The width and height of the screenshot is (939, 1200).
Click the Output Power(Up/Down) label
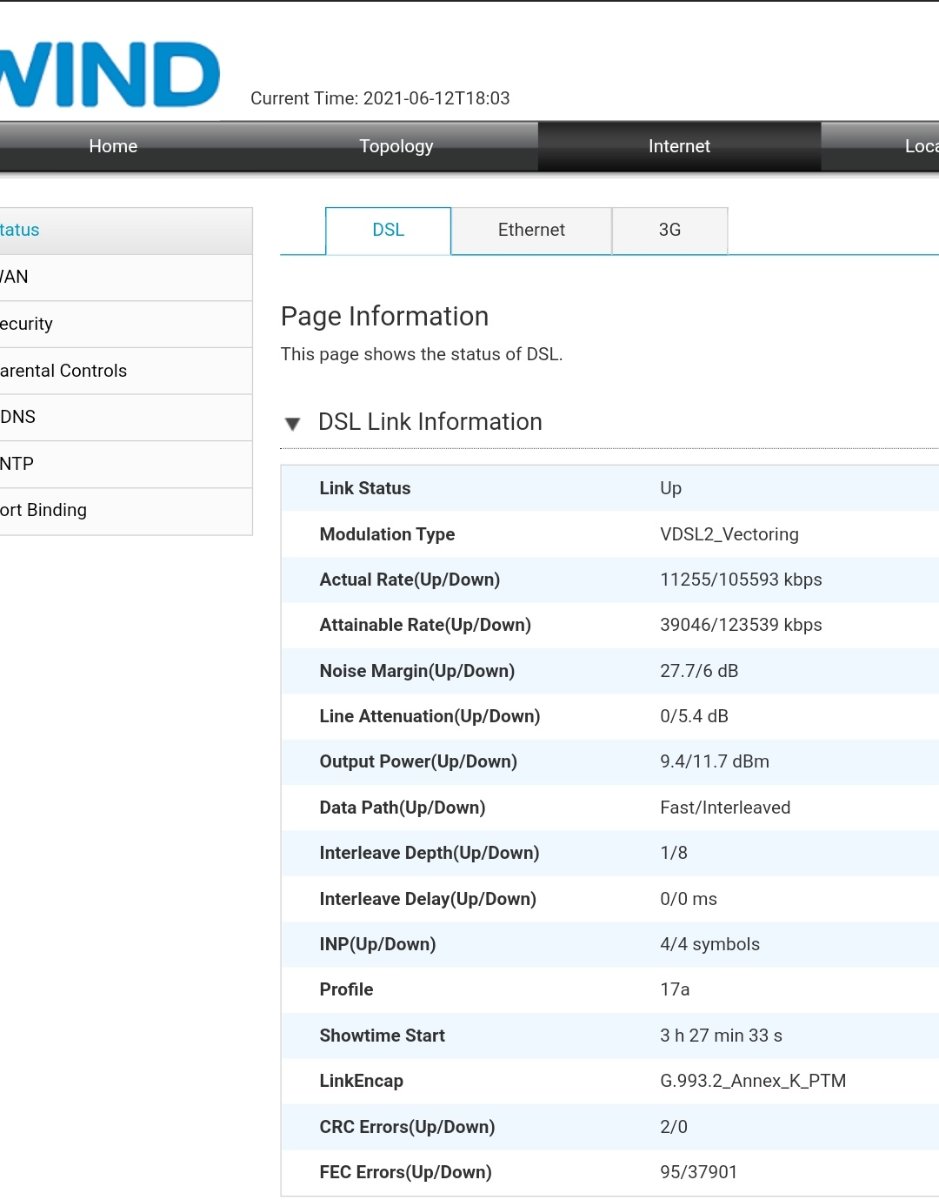click(x=418, y=762)
